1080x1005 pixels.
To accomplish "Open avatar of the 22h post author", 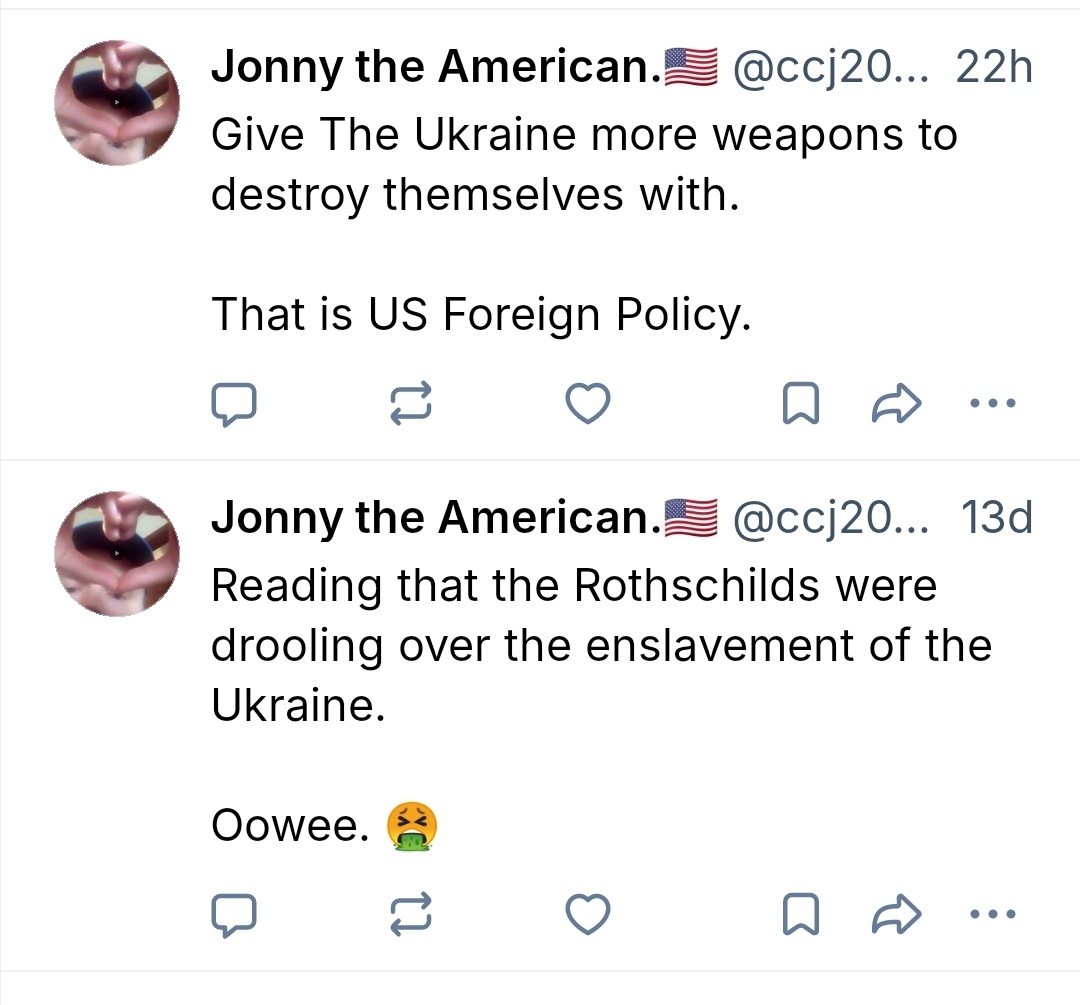I will [117, 102].
